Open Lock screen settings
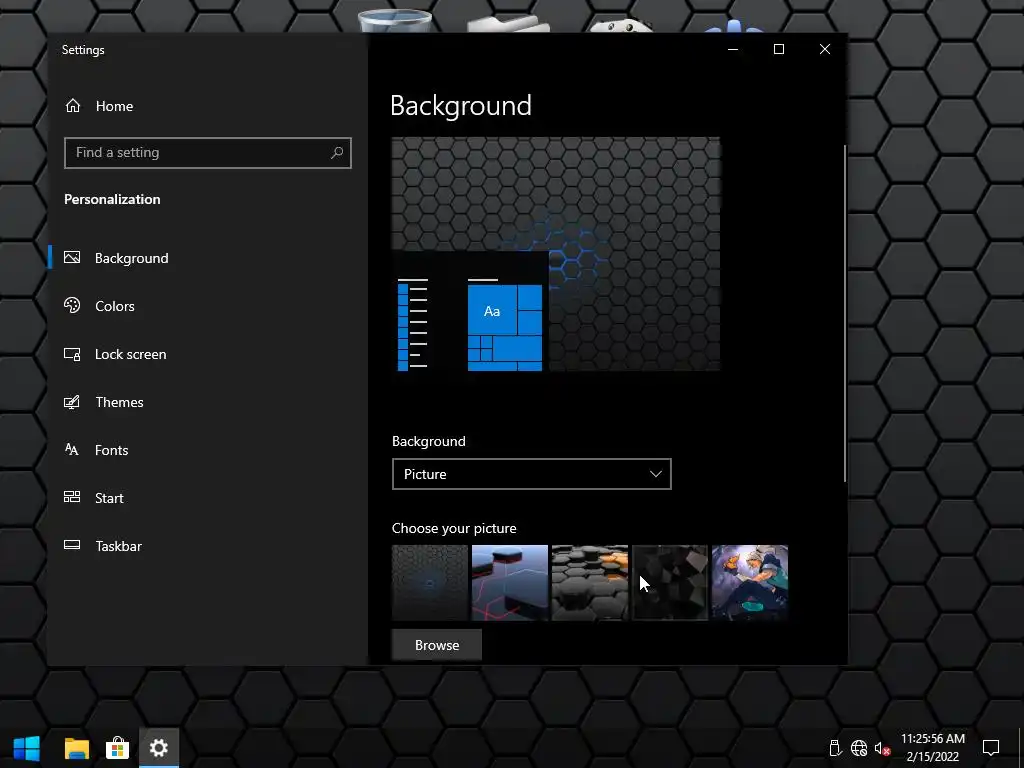Viewport: 1024px width, 768px height. [x=131, y=354]
